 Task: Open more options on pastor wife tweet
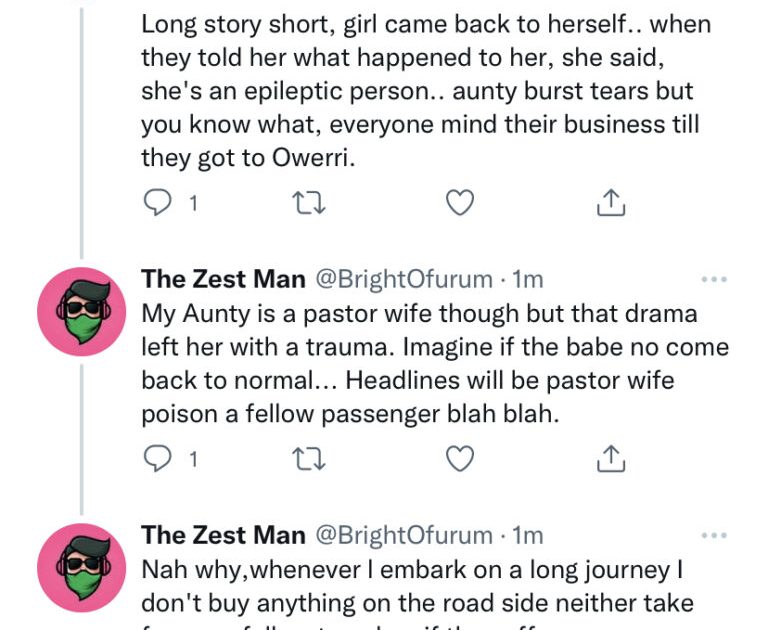tap(715, 280)
